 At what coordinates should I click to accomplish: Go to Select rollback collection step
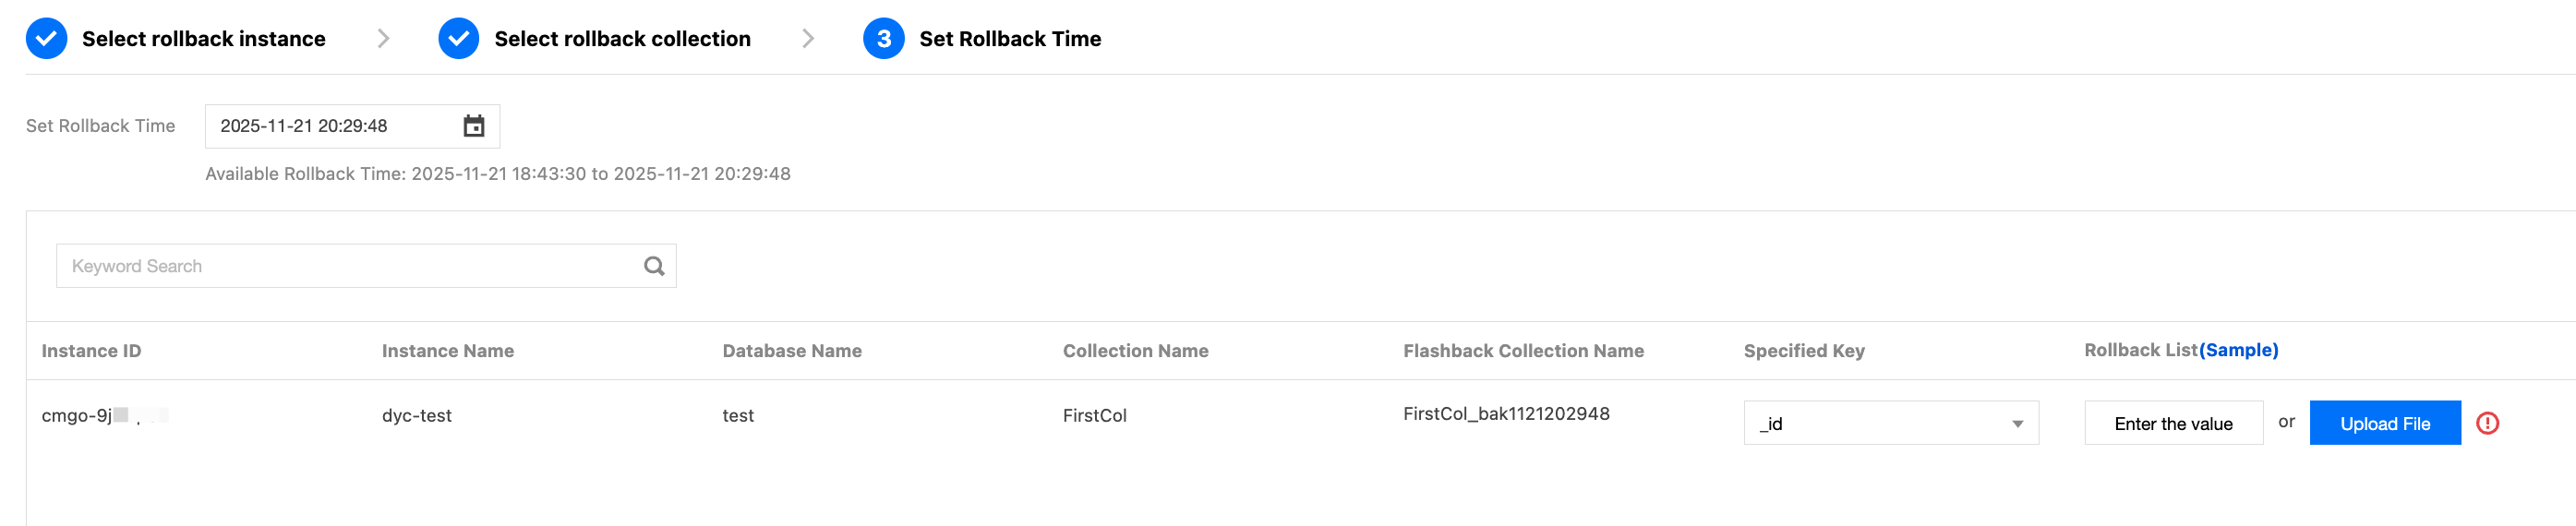click(622, 39)
